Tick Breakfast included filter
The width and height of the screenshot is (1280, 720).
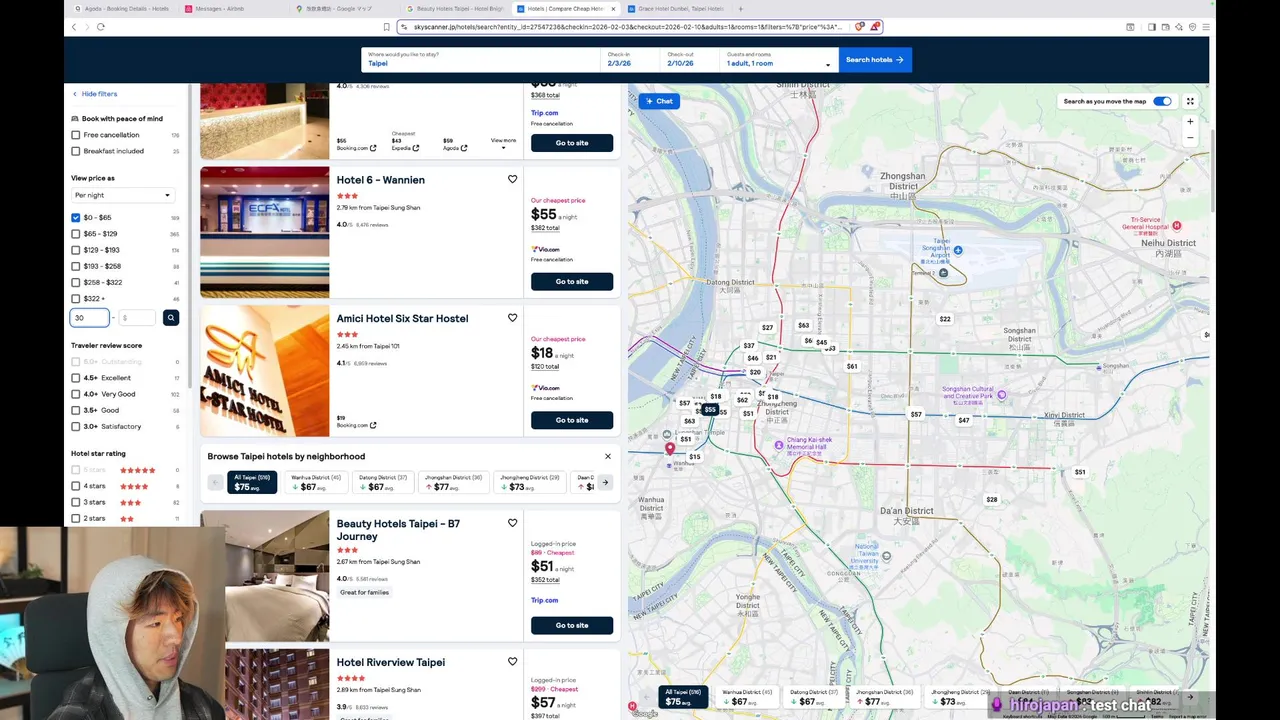[x=76, y=151]
